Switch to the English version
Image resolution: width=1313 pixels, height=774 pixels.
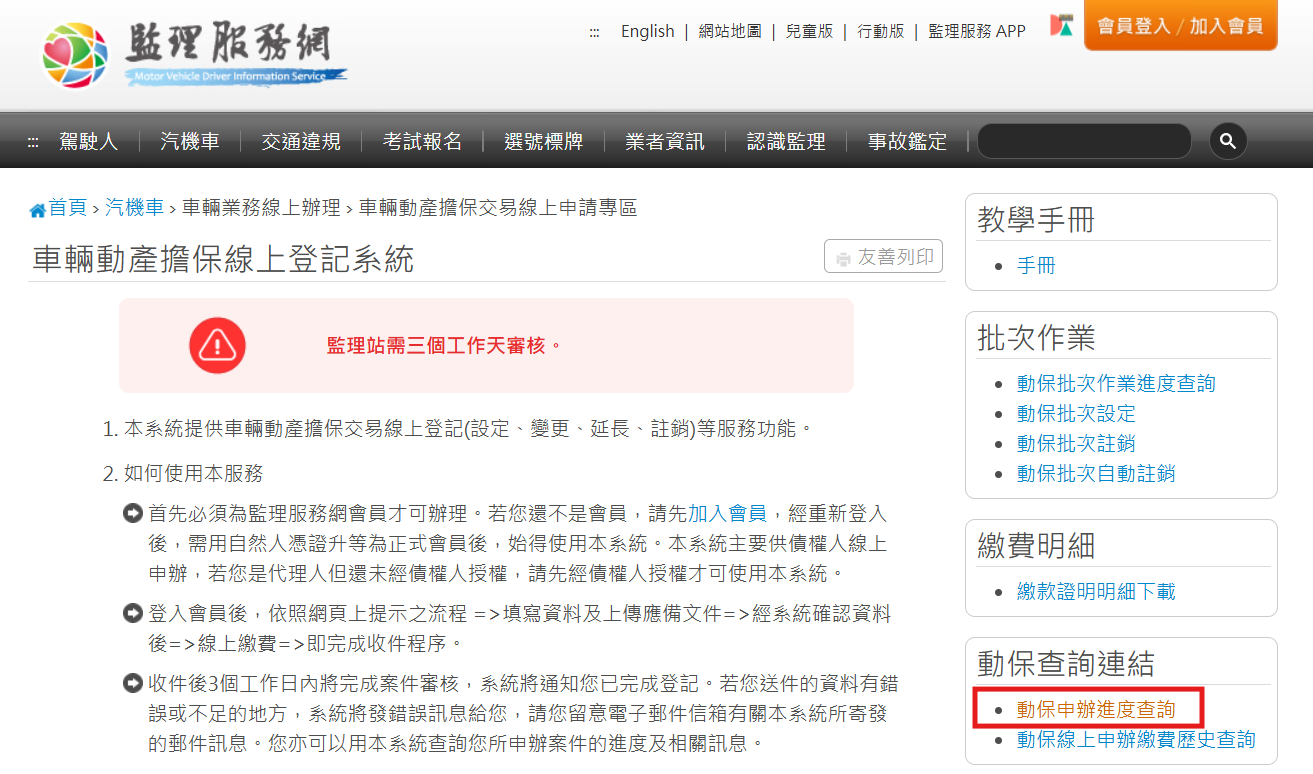click(x=647, y=31)
